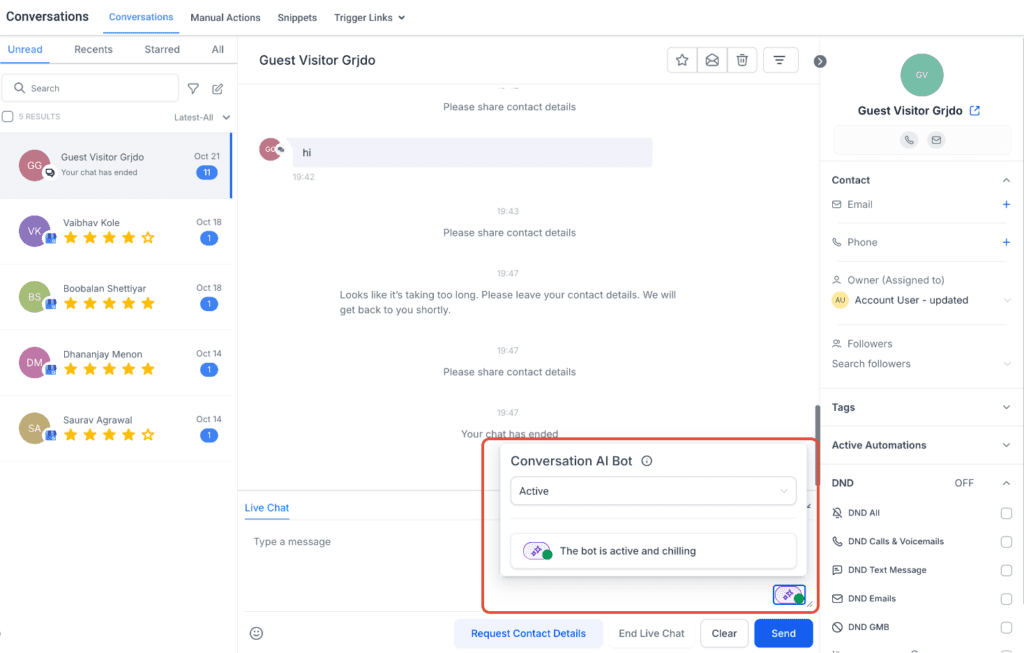The width and height of the screenshot is (1024, 653).
Task: Star the Guest Visitor Grjdo conversation
Action: [x=682, y=60]
